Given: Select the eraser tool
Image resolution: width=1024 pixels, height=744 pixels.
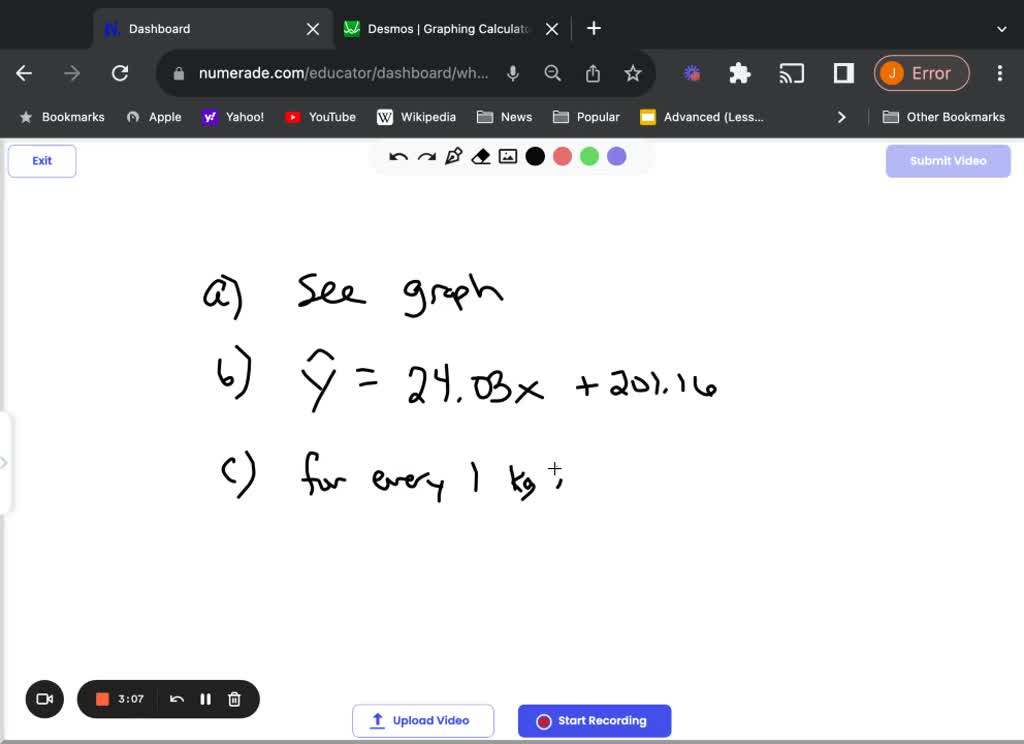Looking at the screenshot, I should coord(481,157).
